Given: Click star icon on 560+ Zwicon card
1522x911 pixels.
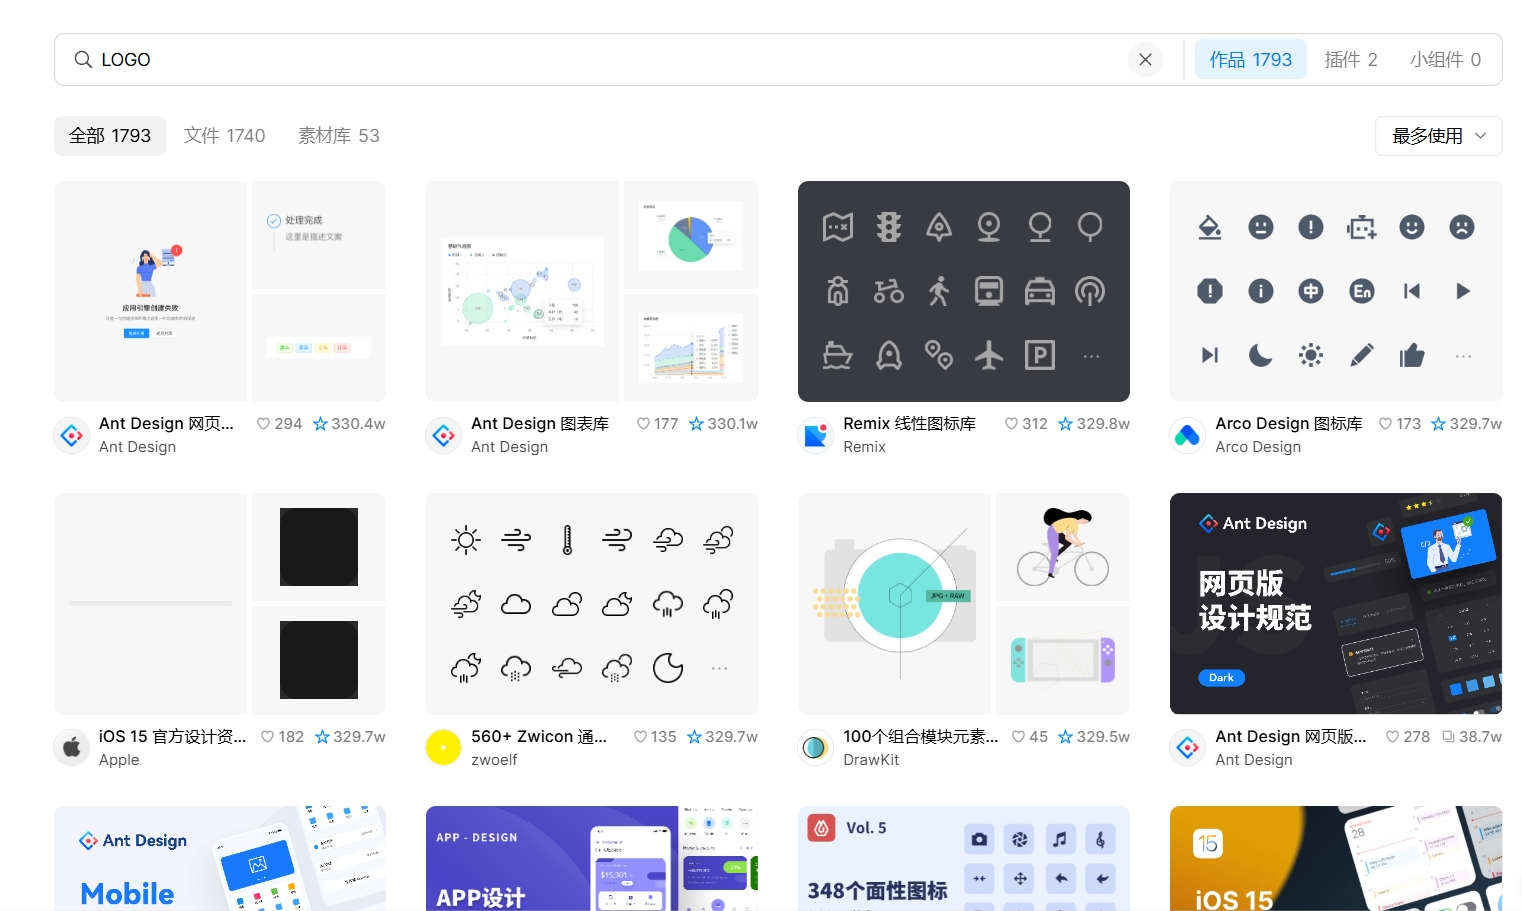Looking at the screenshot, I should [695, 737].
